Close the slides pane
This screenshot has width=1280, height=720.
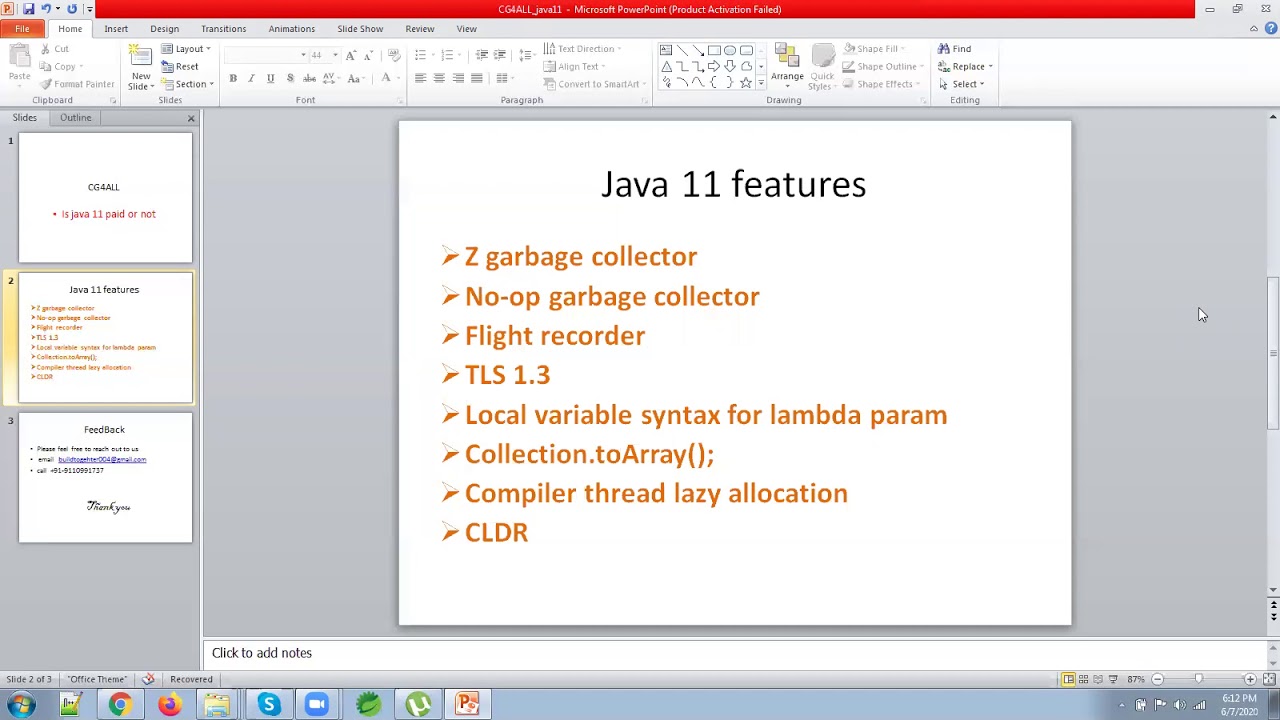[x=191, y=118]
